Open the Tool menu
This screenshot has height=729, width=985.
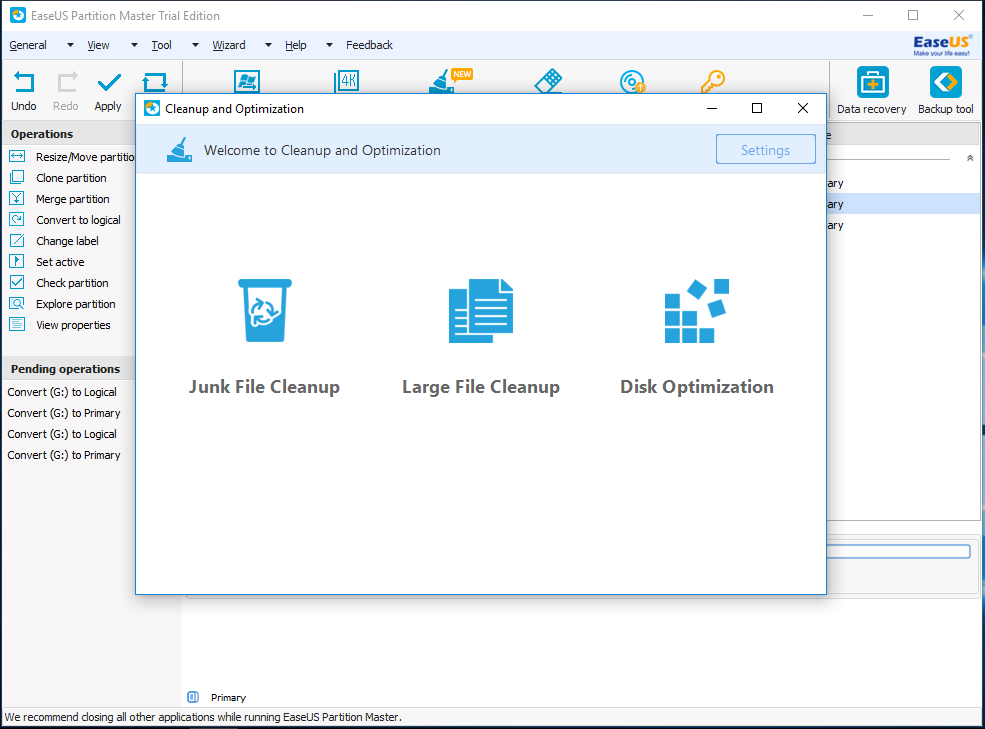point(161,45)
